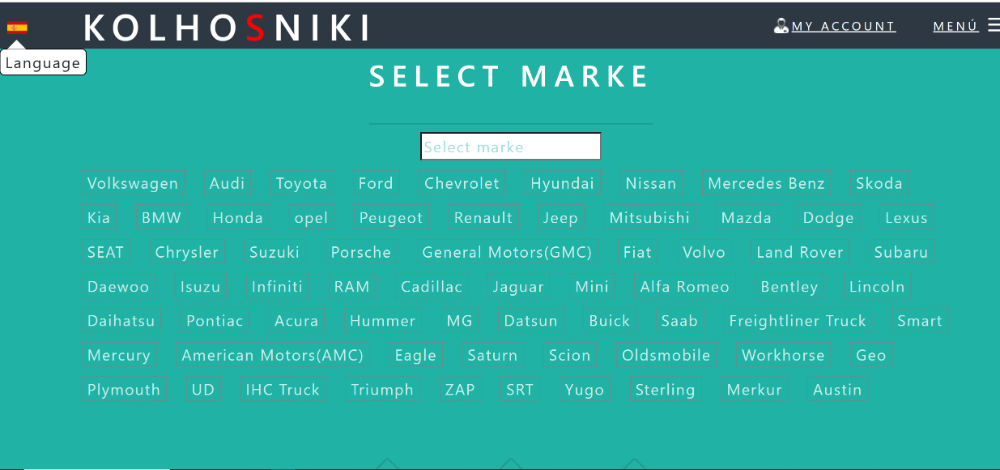The height and width of the screenshot is (470, 1000).
Task: Choose American Motors(AMC) brand
Action: point(272,355)
